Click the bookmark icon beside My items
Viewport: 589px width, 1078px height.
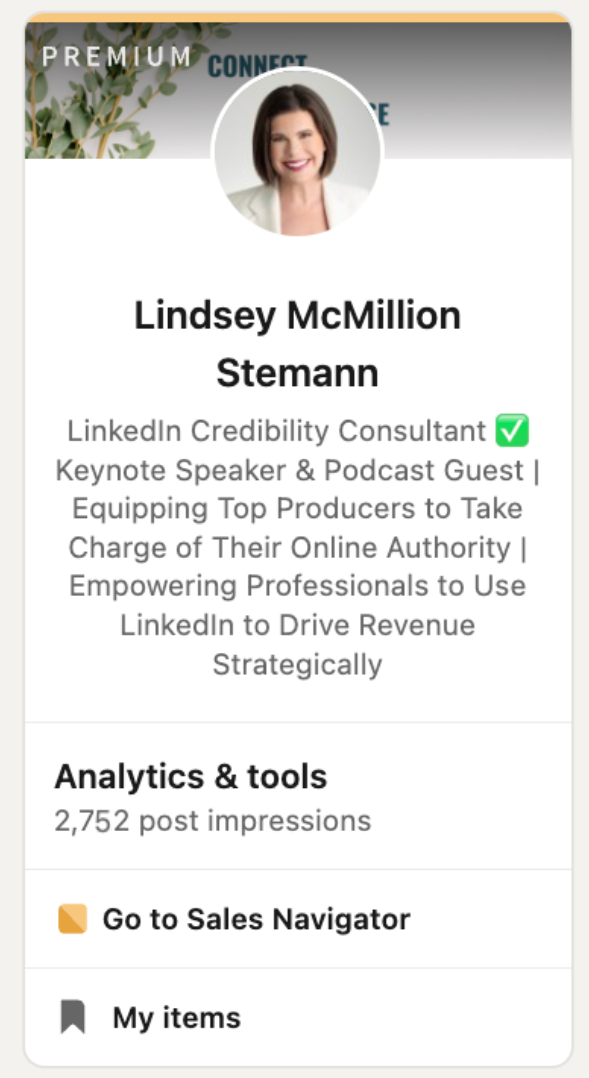pos(72,1017)
